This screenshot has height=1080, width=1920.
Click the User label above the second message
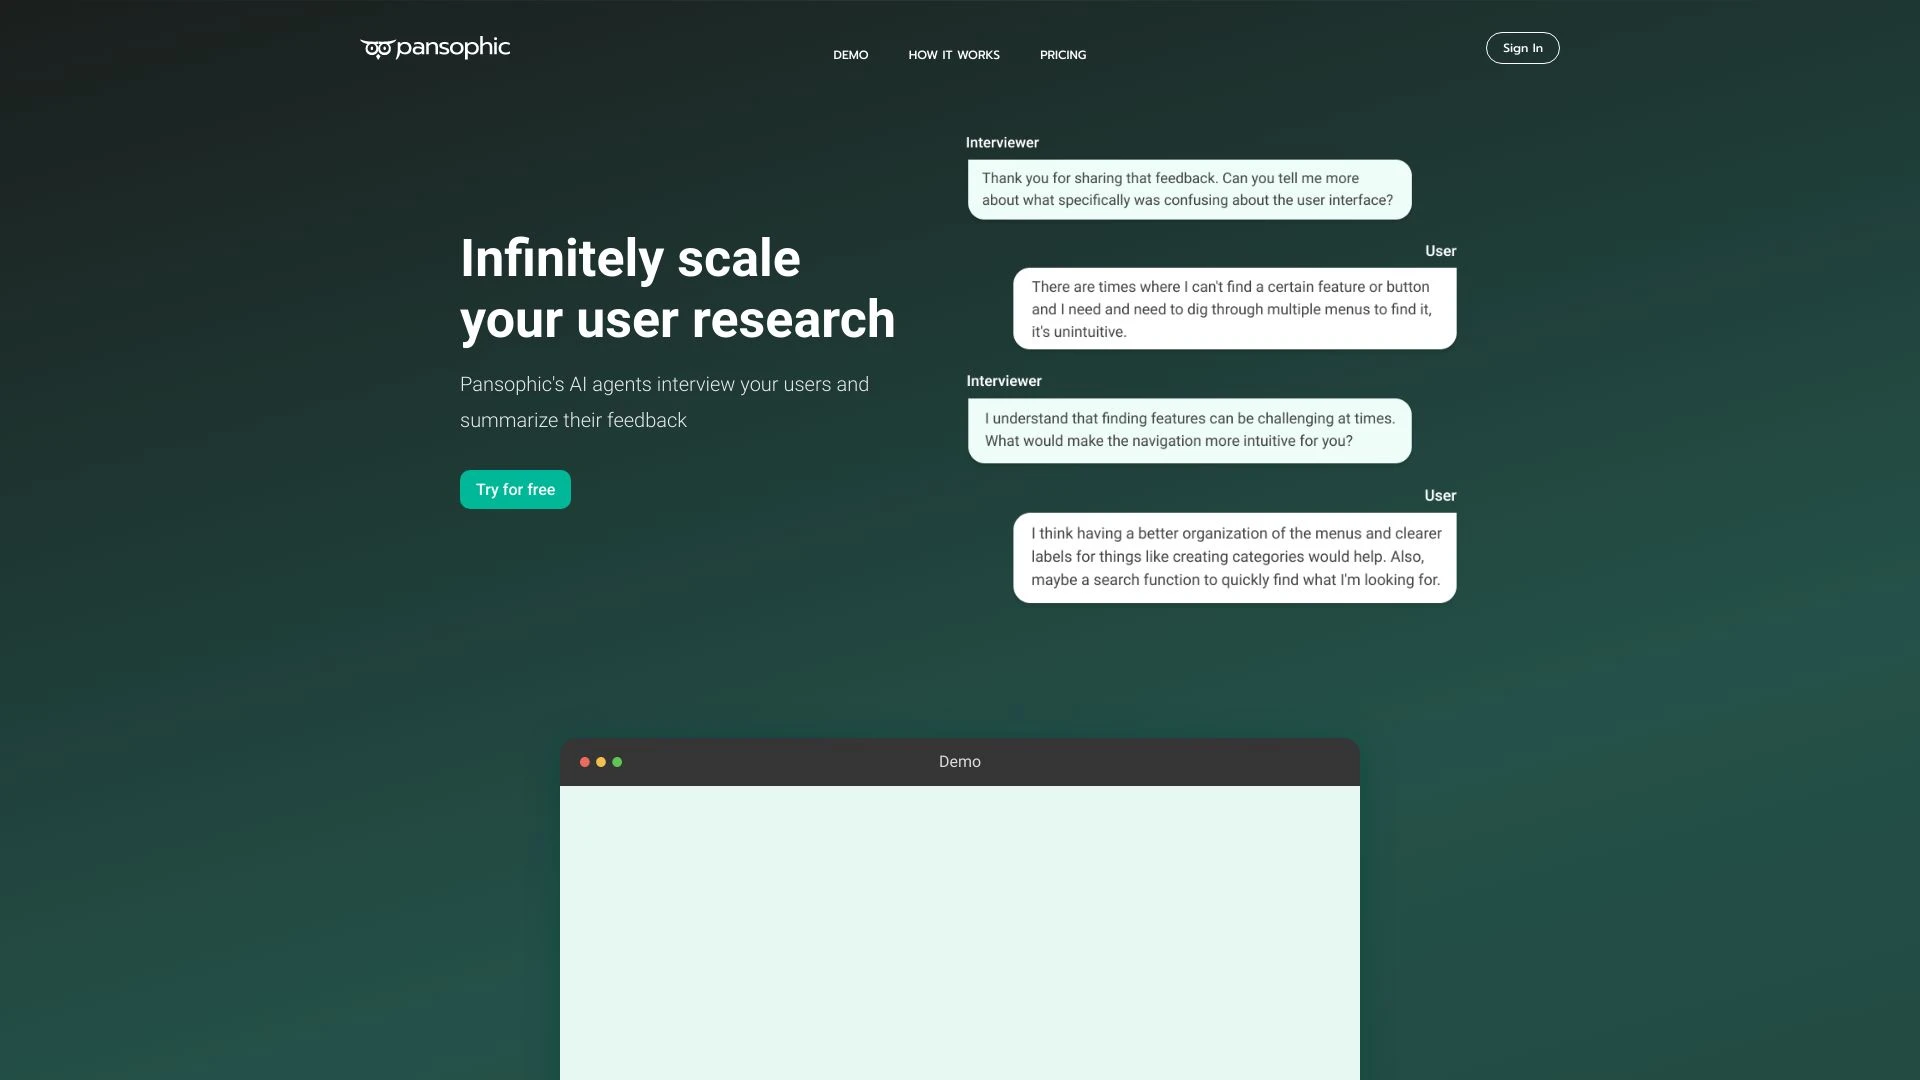point(1440,251)
